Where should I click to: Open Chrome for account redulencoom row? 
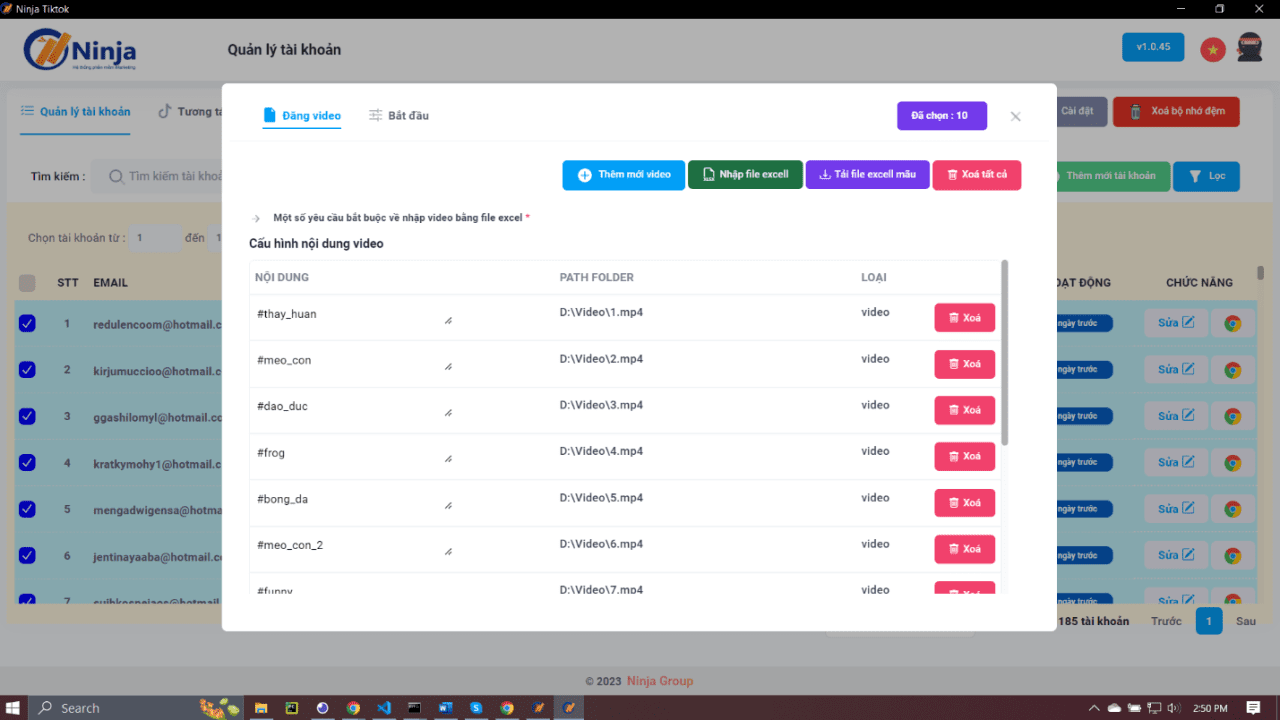click(x=1233, y=323)
